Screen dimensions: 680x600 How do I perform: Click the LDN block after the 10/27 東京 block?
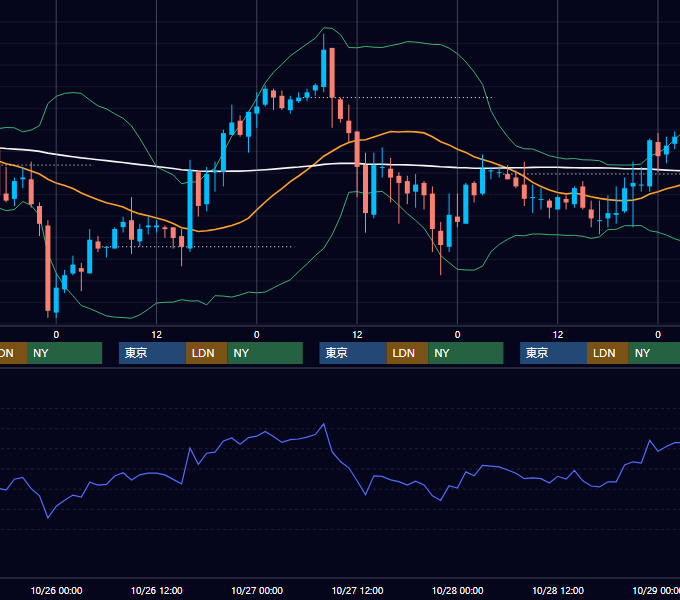point(407,353)
